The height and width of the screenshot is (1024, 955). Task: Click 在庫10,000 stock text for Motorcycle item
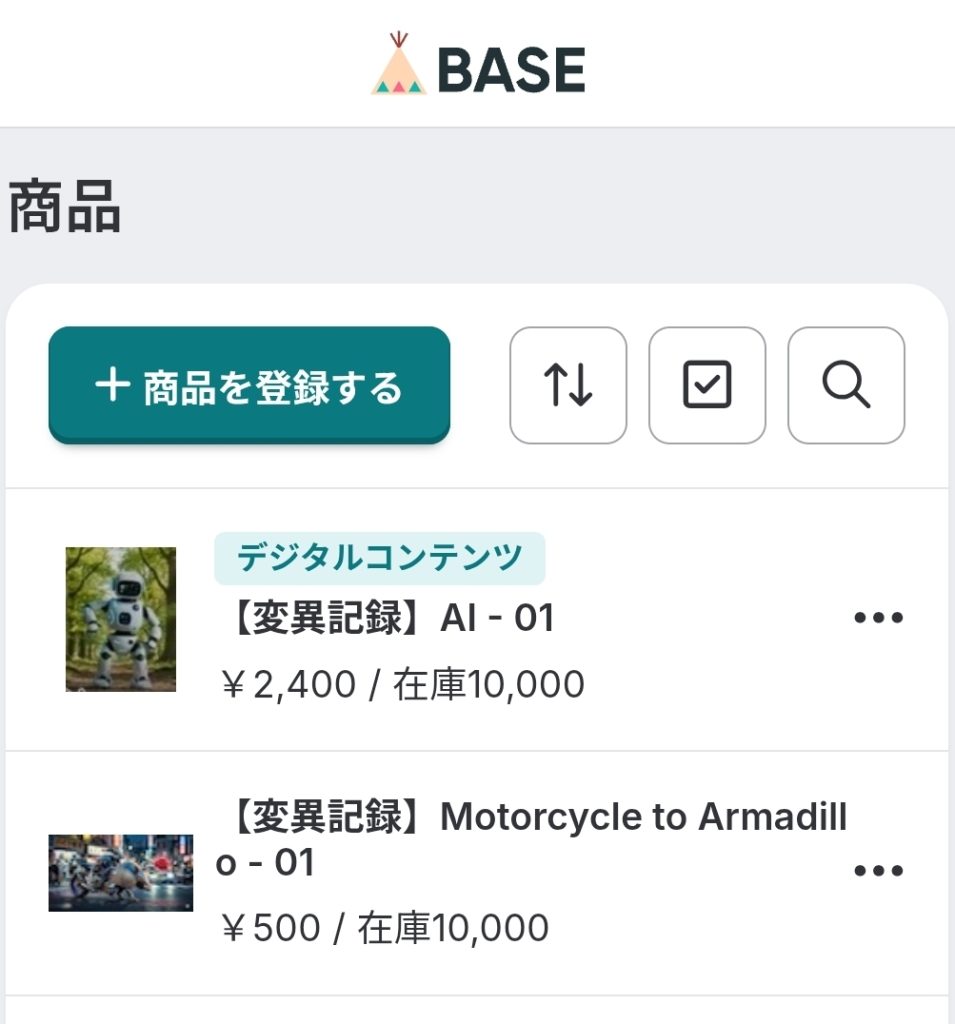[453, 928]
